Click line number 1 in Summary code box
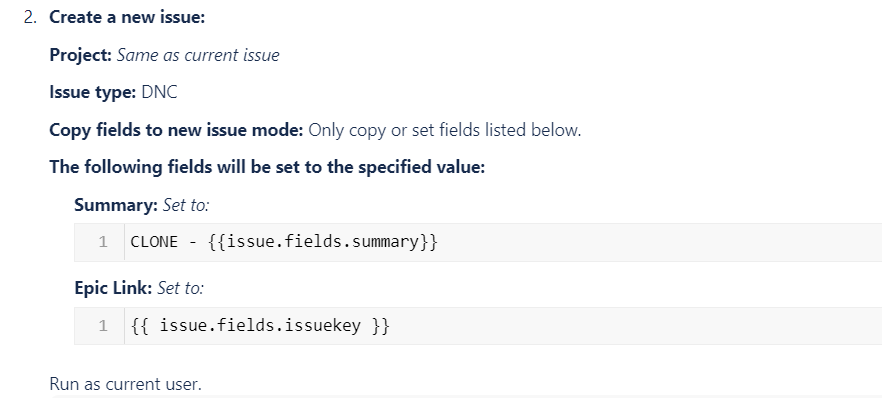This screenshot has width=882, height=398. pyautogui.click(x=103, y=242)
